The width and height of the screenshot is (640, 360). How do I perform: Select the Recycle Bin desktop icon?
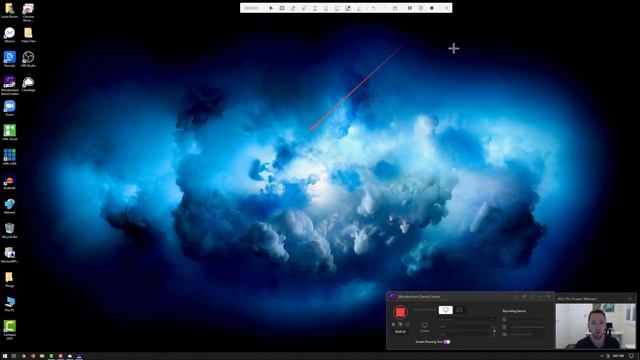pos(9,231)
